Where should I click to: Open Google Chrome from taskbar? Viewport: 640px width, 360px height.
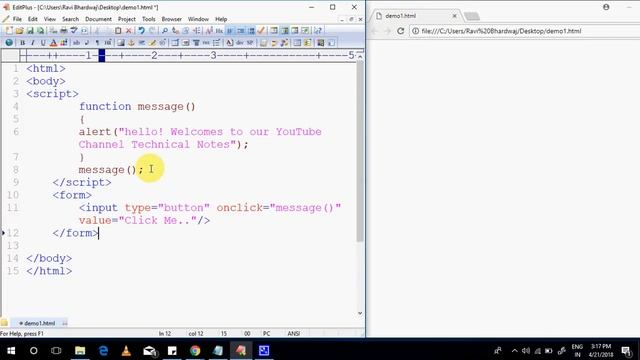(x=195, y=350)
